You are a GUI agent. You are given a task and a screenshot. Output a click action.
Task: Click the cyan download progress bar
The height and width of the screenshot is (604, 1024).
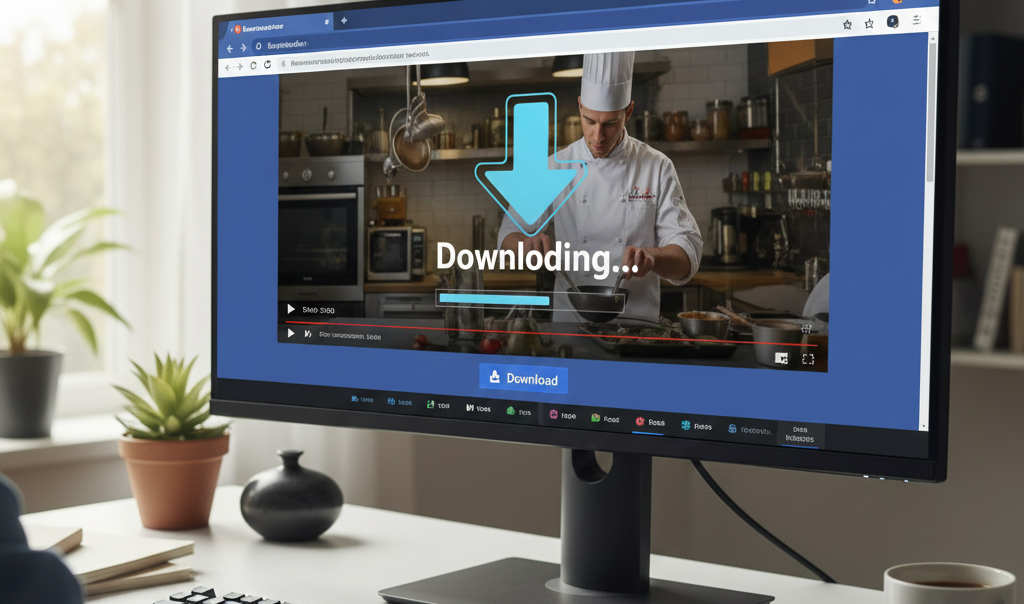(x=495, y=299)
